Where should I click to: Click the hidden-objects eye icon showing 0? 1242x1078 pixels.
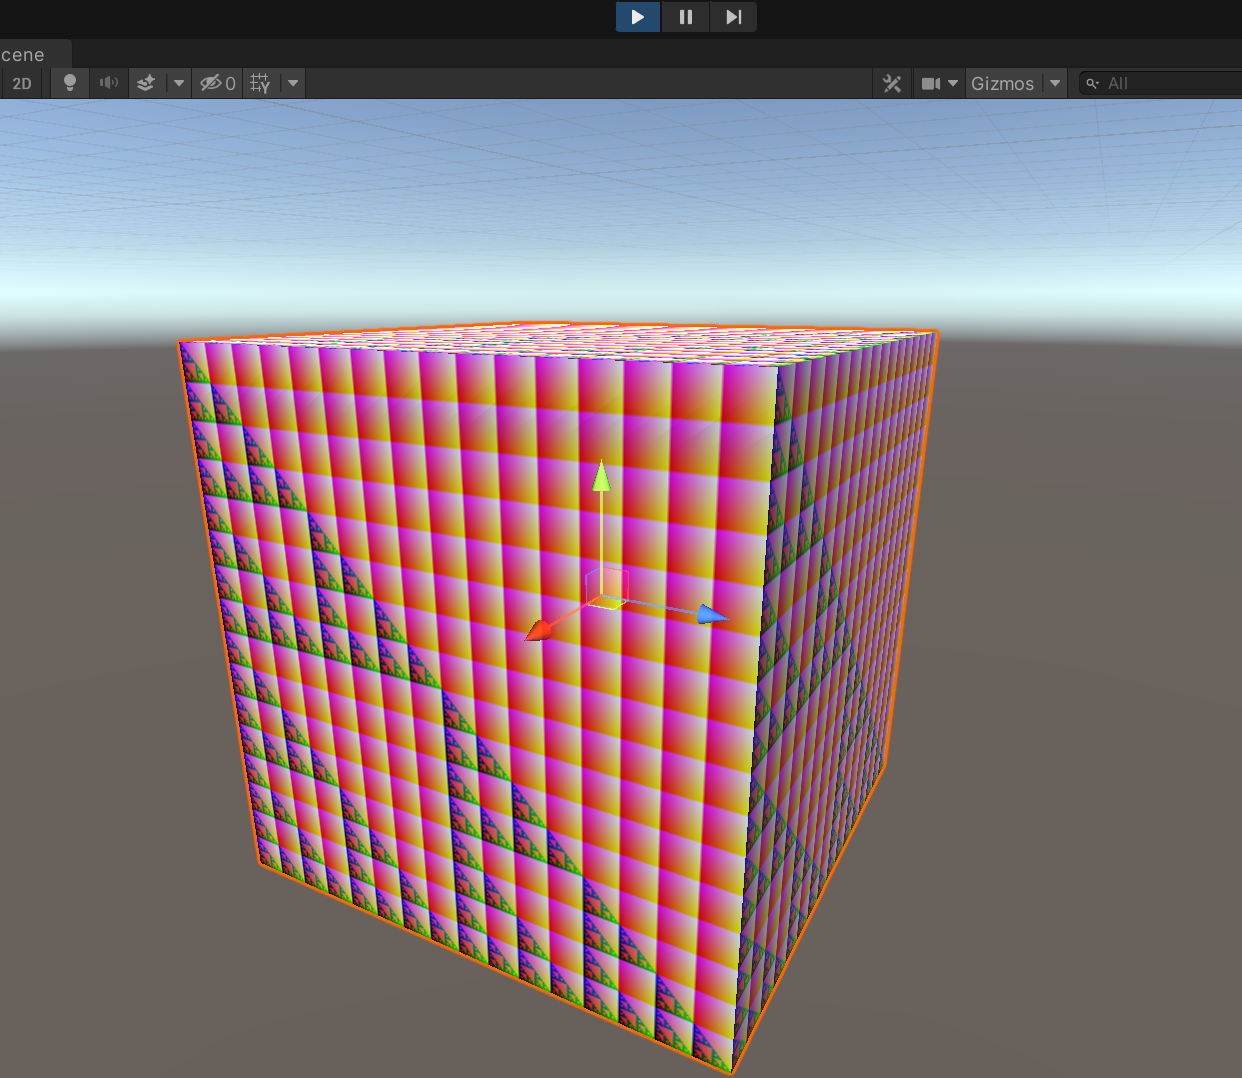tap(216, 83)
